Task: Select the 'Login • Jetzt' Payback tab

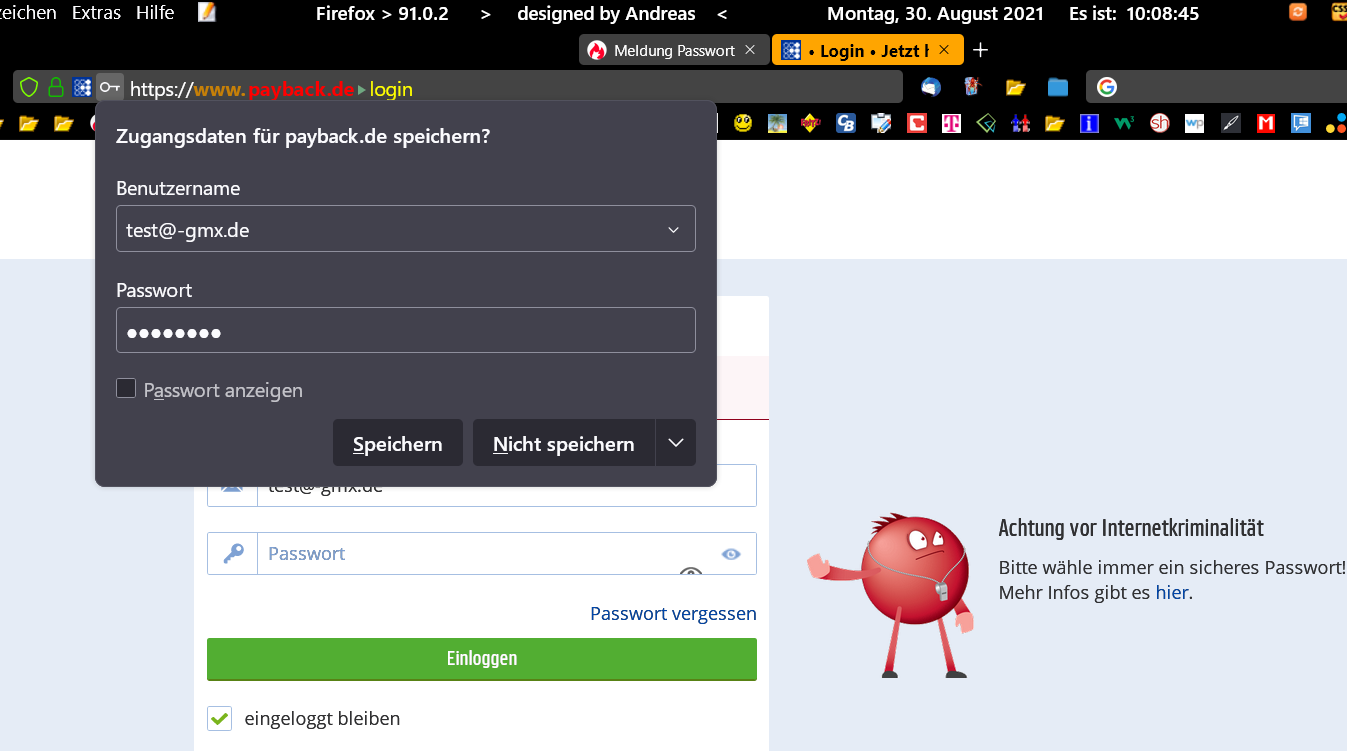Action: (x=868, y=50)
